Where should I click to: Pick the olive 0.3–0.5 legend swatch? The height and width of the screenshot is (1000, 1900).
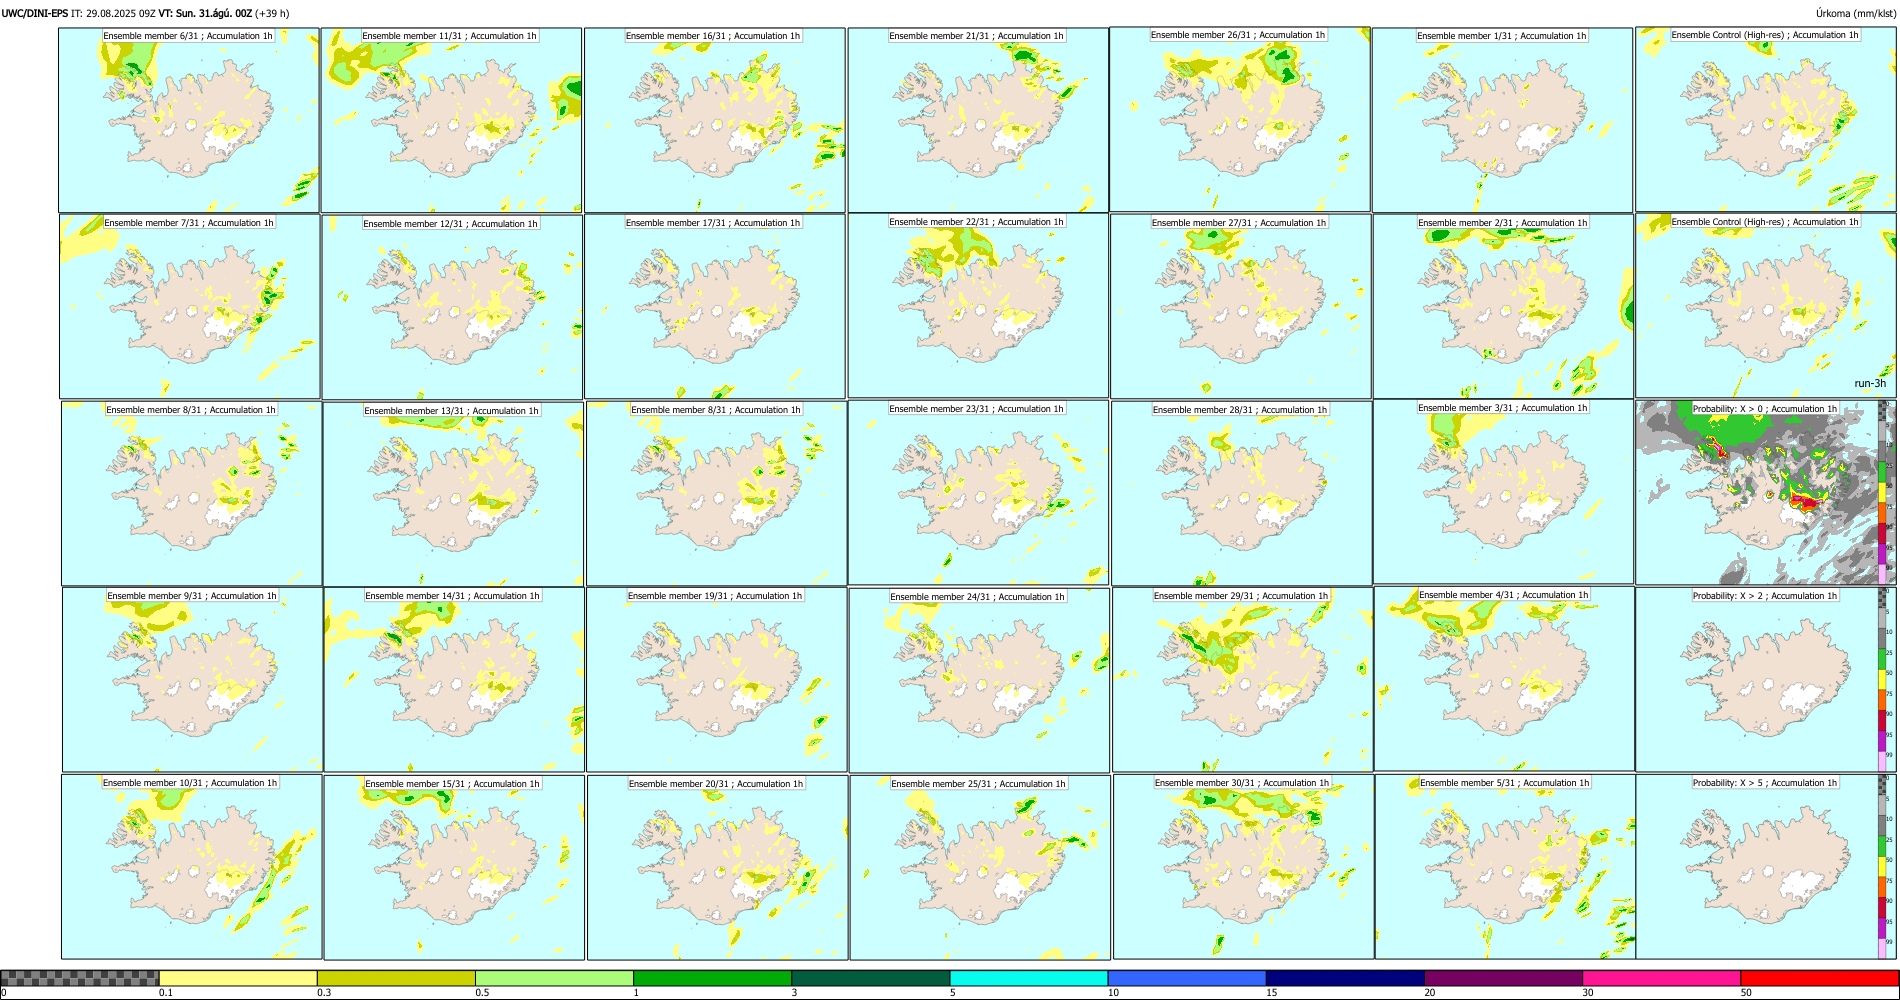click(396, 978)
